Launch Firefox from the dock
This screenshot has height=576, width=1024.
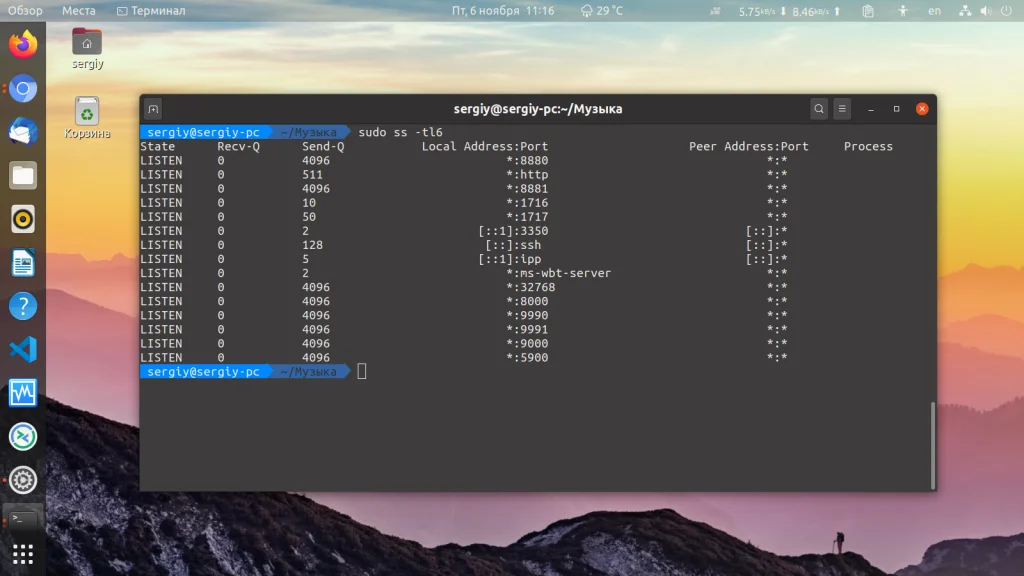click(23, 45)
